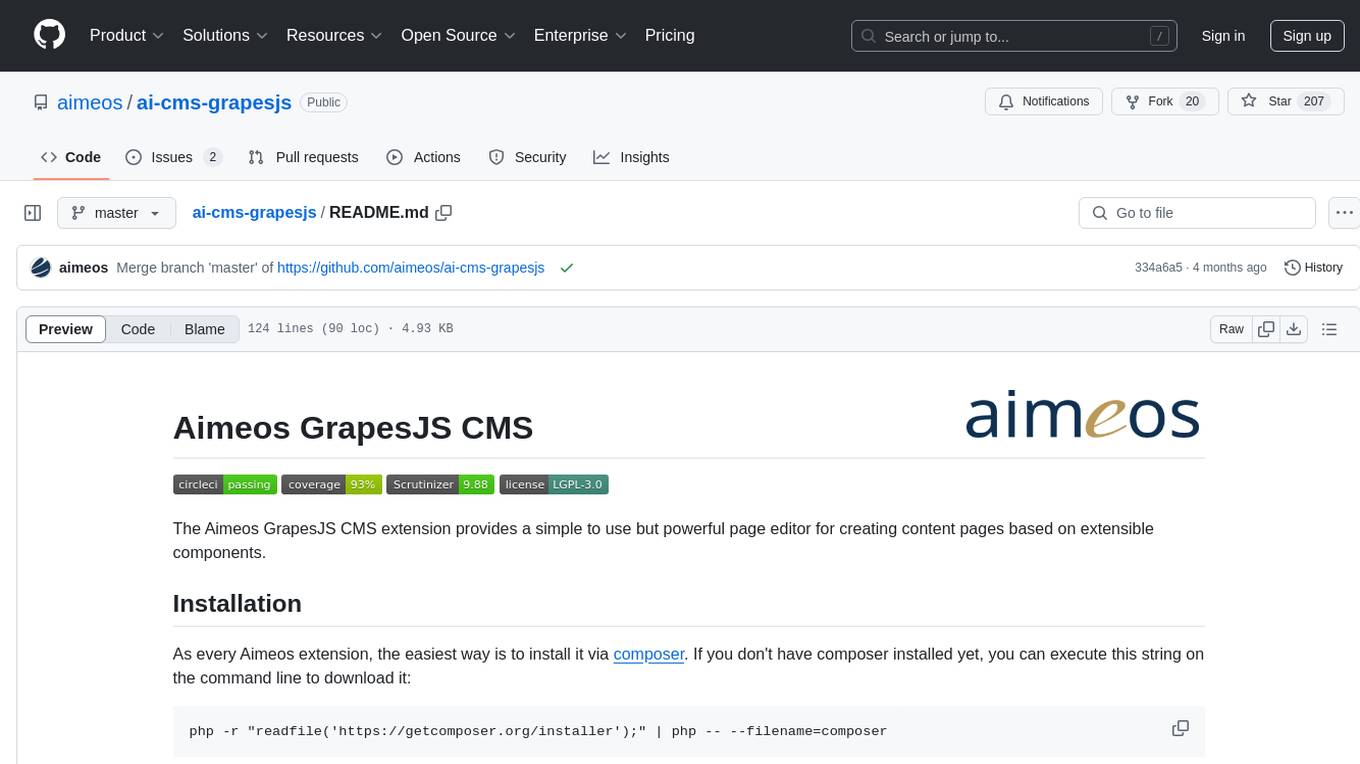Open the GitHub homepage logo
The image size is (1360, 764).
[49, 35]
